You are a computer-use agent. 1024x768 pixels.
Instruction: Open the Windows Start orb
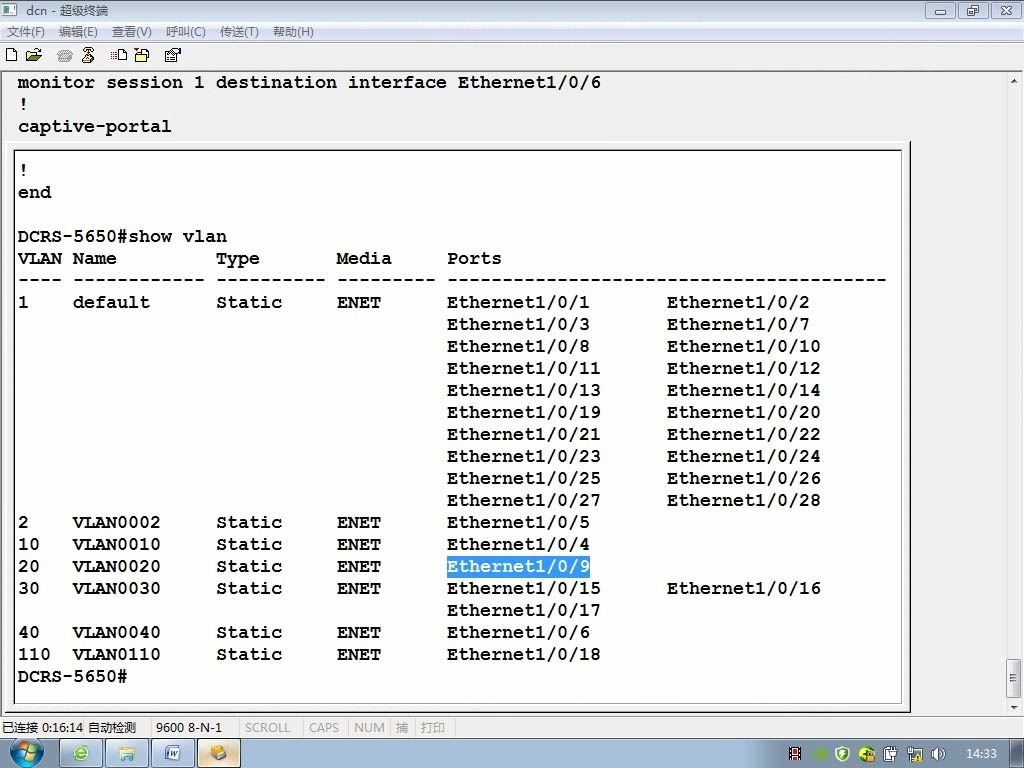[x=26, y=753]
